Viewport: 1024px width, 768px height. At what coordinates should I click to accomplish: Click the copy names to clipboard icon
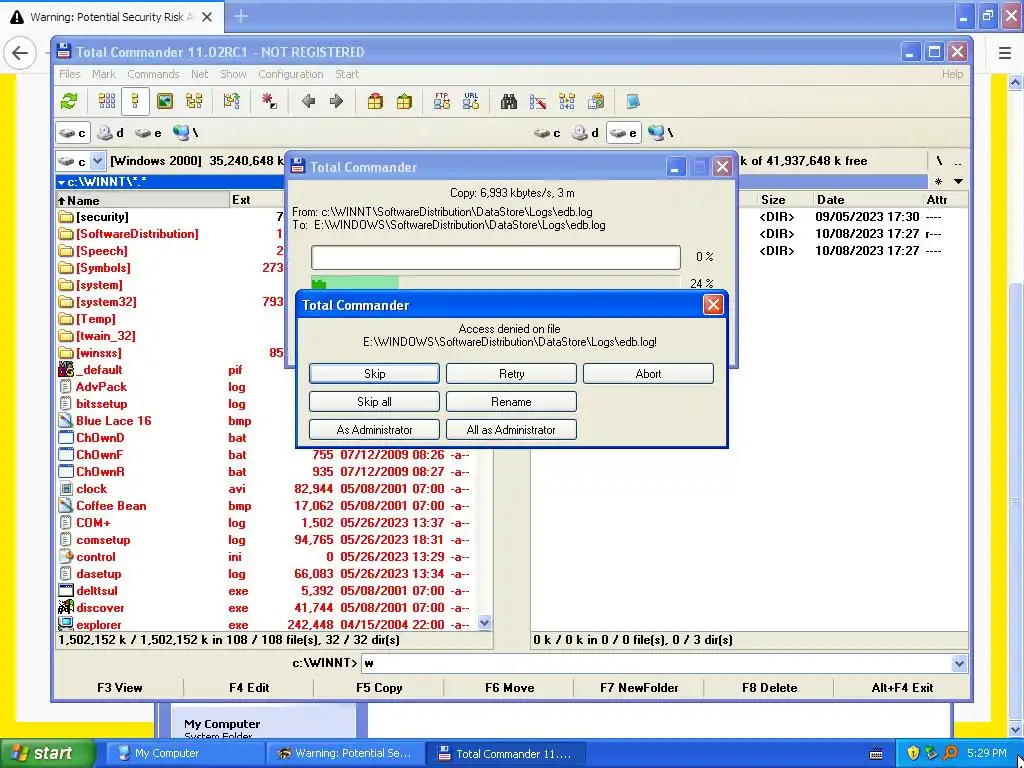(x=596, y=101)
